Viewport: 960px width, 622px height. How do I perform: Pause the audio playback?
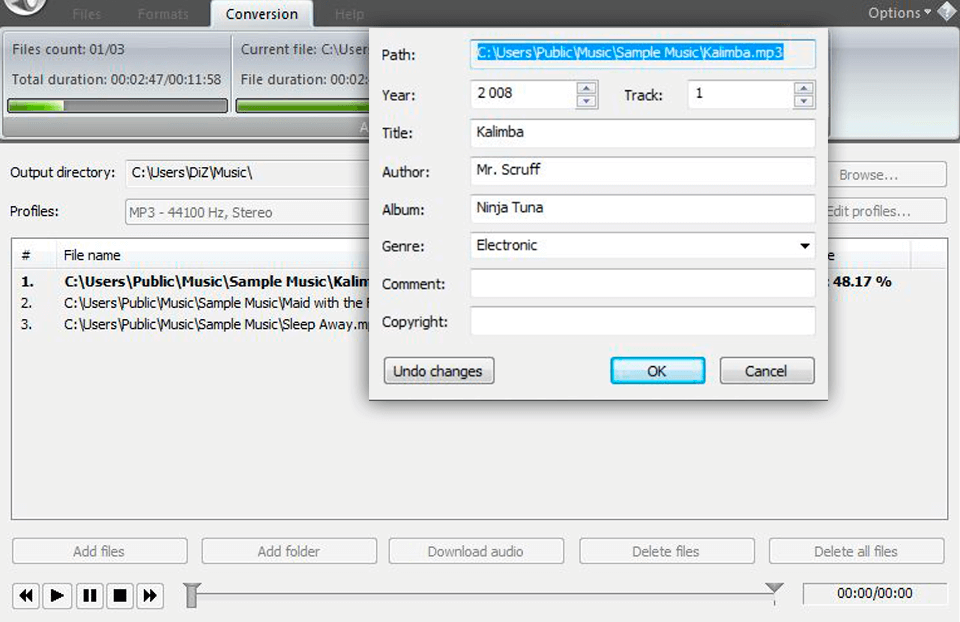click(88, 595)
